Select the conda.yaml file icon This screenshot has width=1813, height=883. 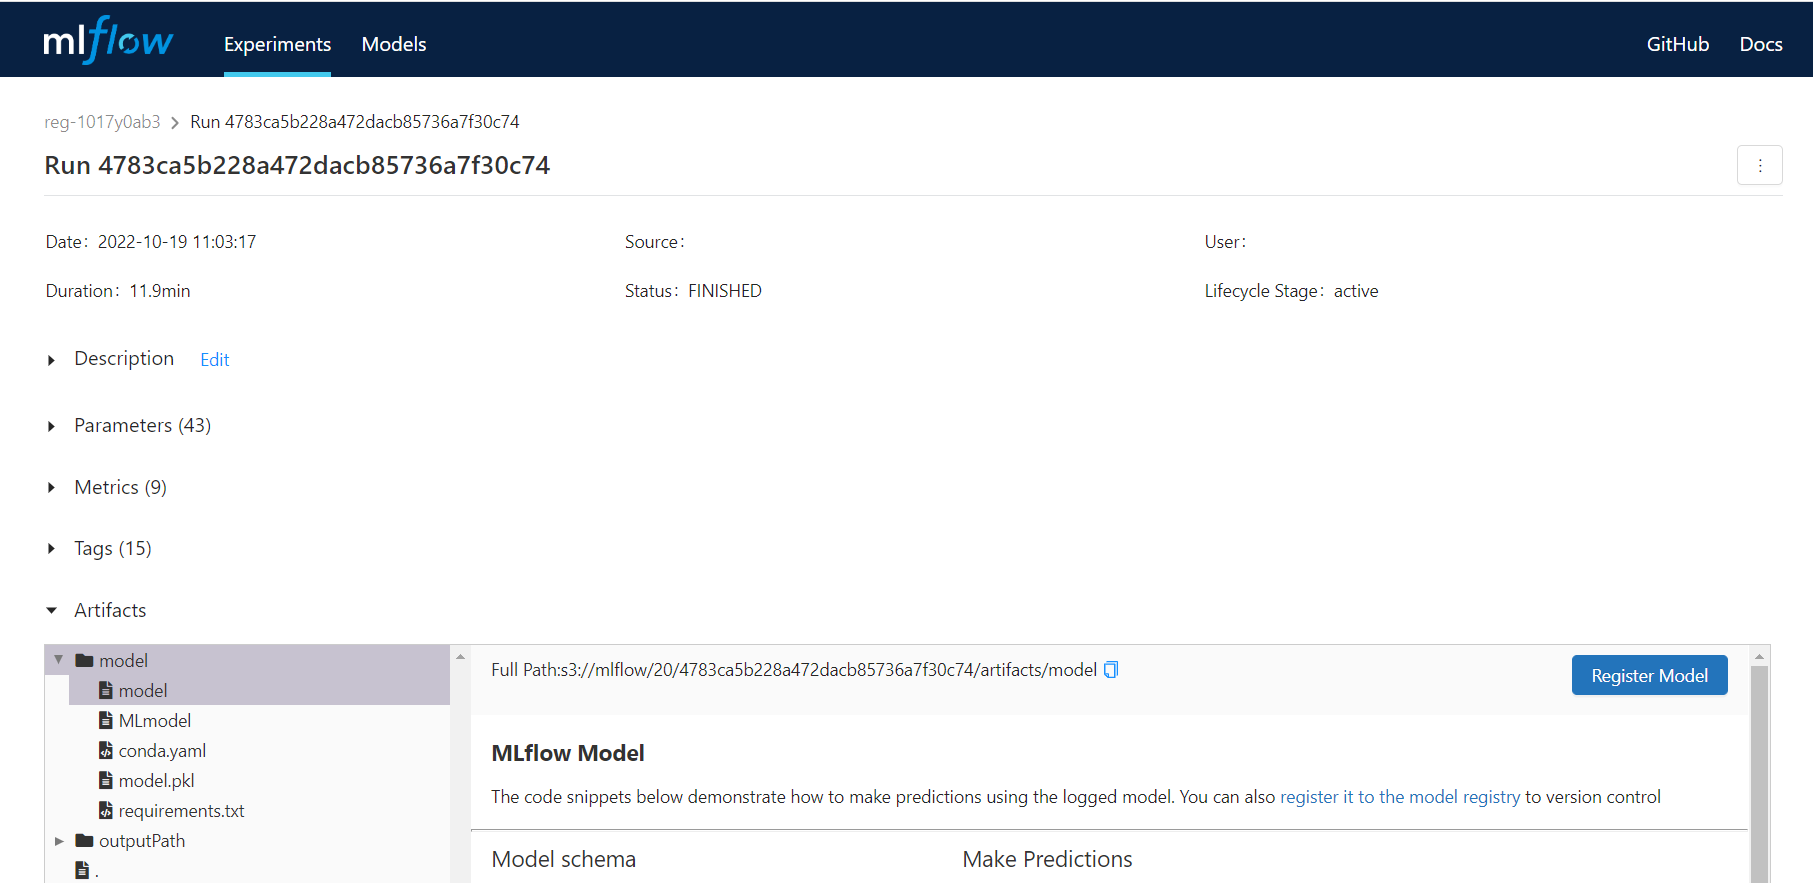(x=106, y=751)
